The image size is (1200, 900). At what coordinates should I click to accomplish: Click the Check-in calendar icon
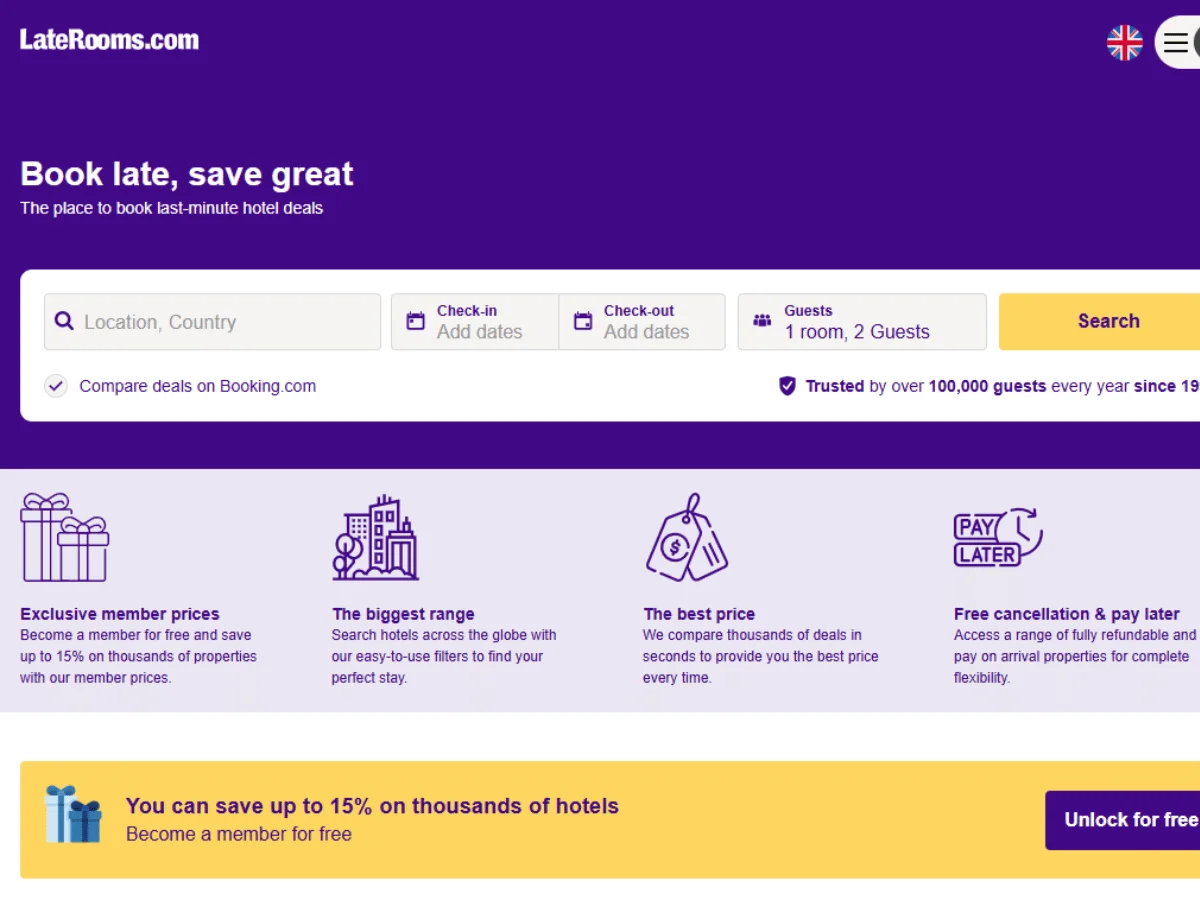(415, 321)
